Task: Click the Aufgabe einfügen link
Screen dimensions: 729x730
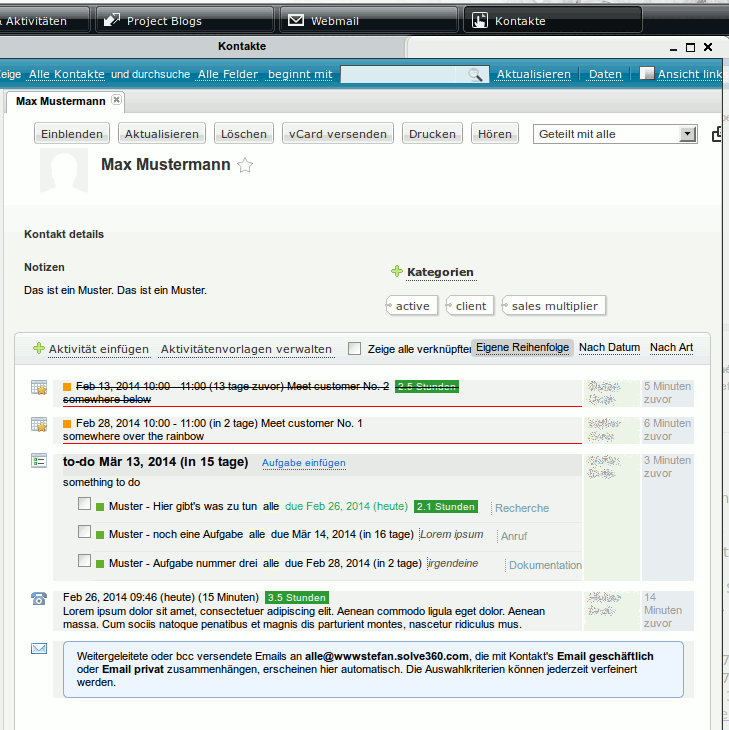Action: (x=304, y=463)
